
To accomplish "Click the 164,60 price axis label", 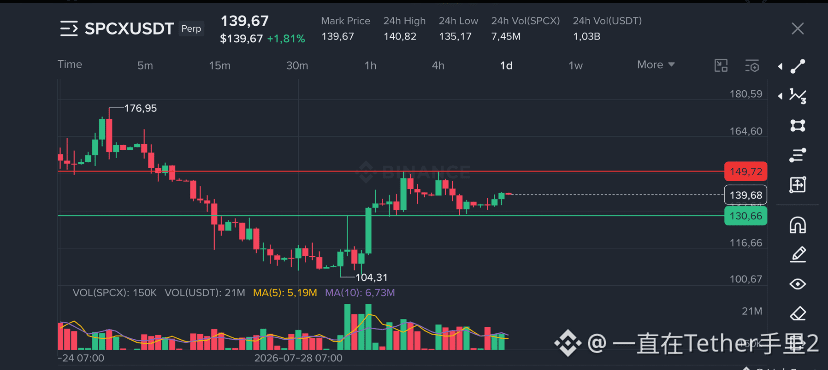I will 746,131.
